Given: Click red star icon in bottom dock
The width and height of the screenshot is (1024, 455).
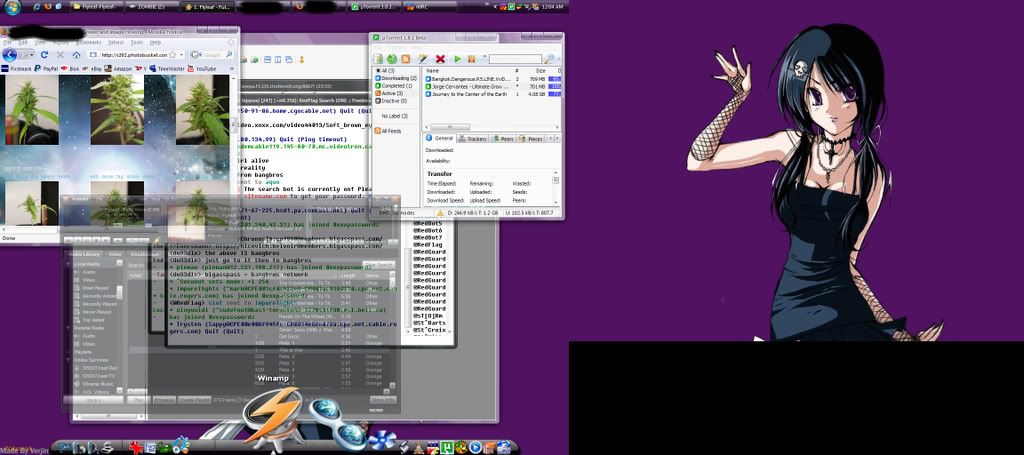Looking at the screenshot, I should tap(136, 447).
